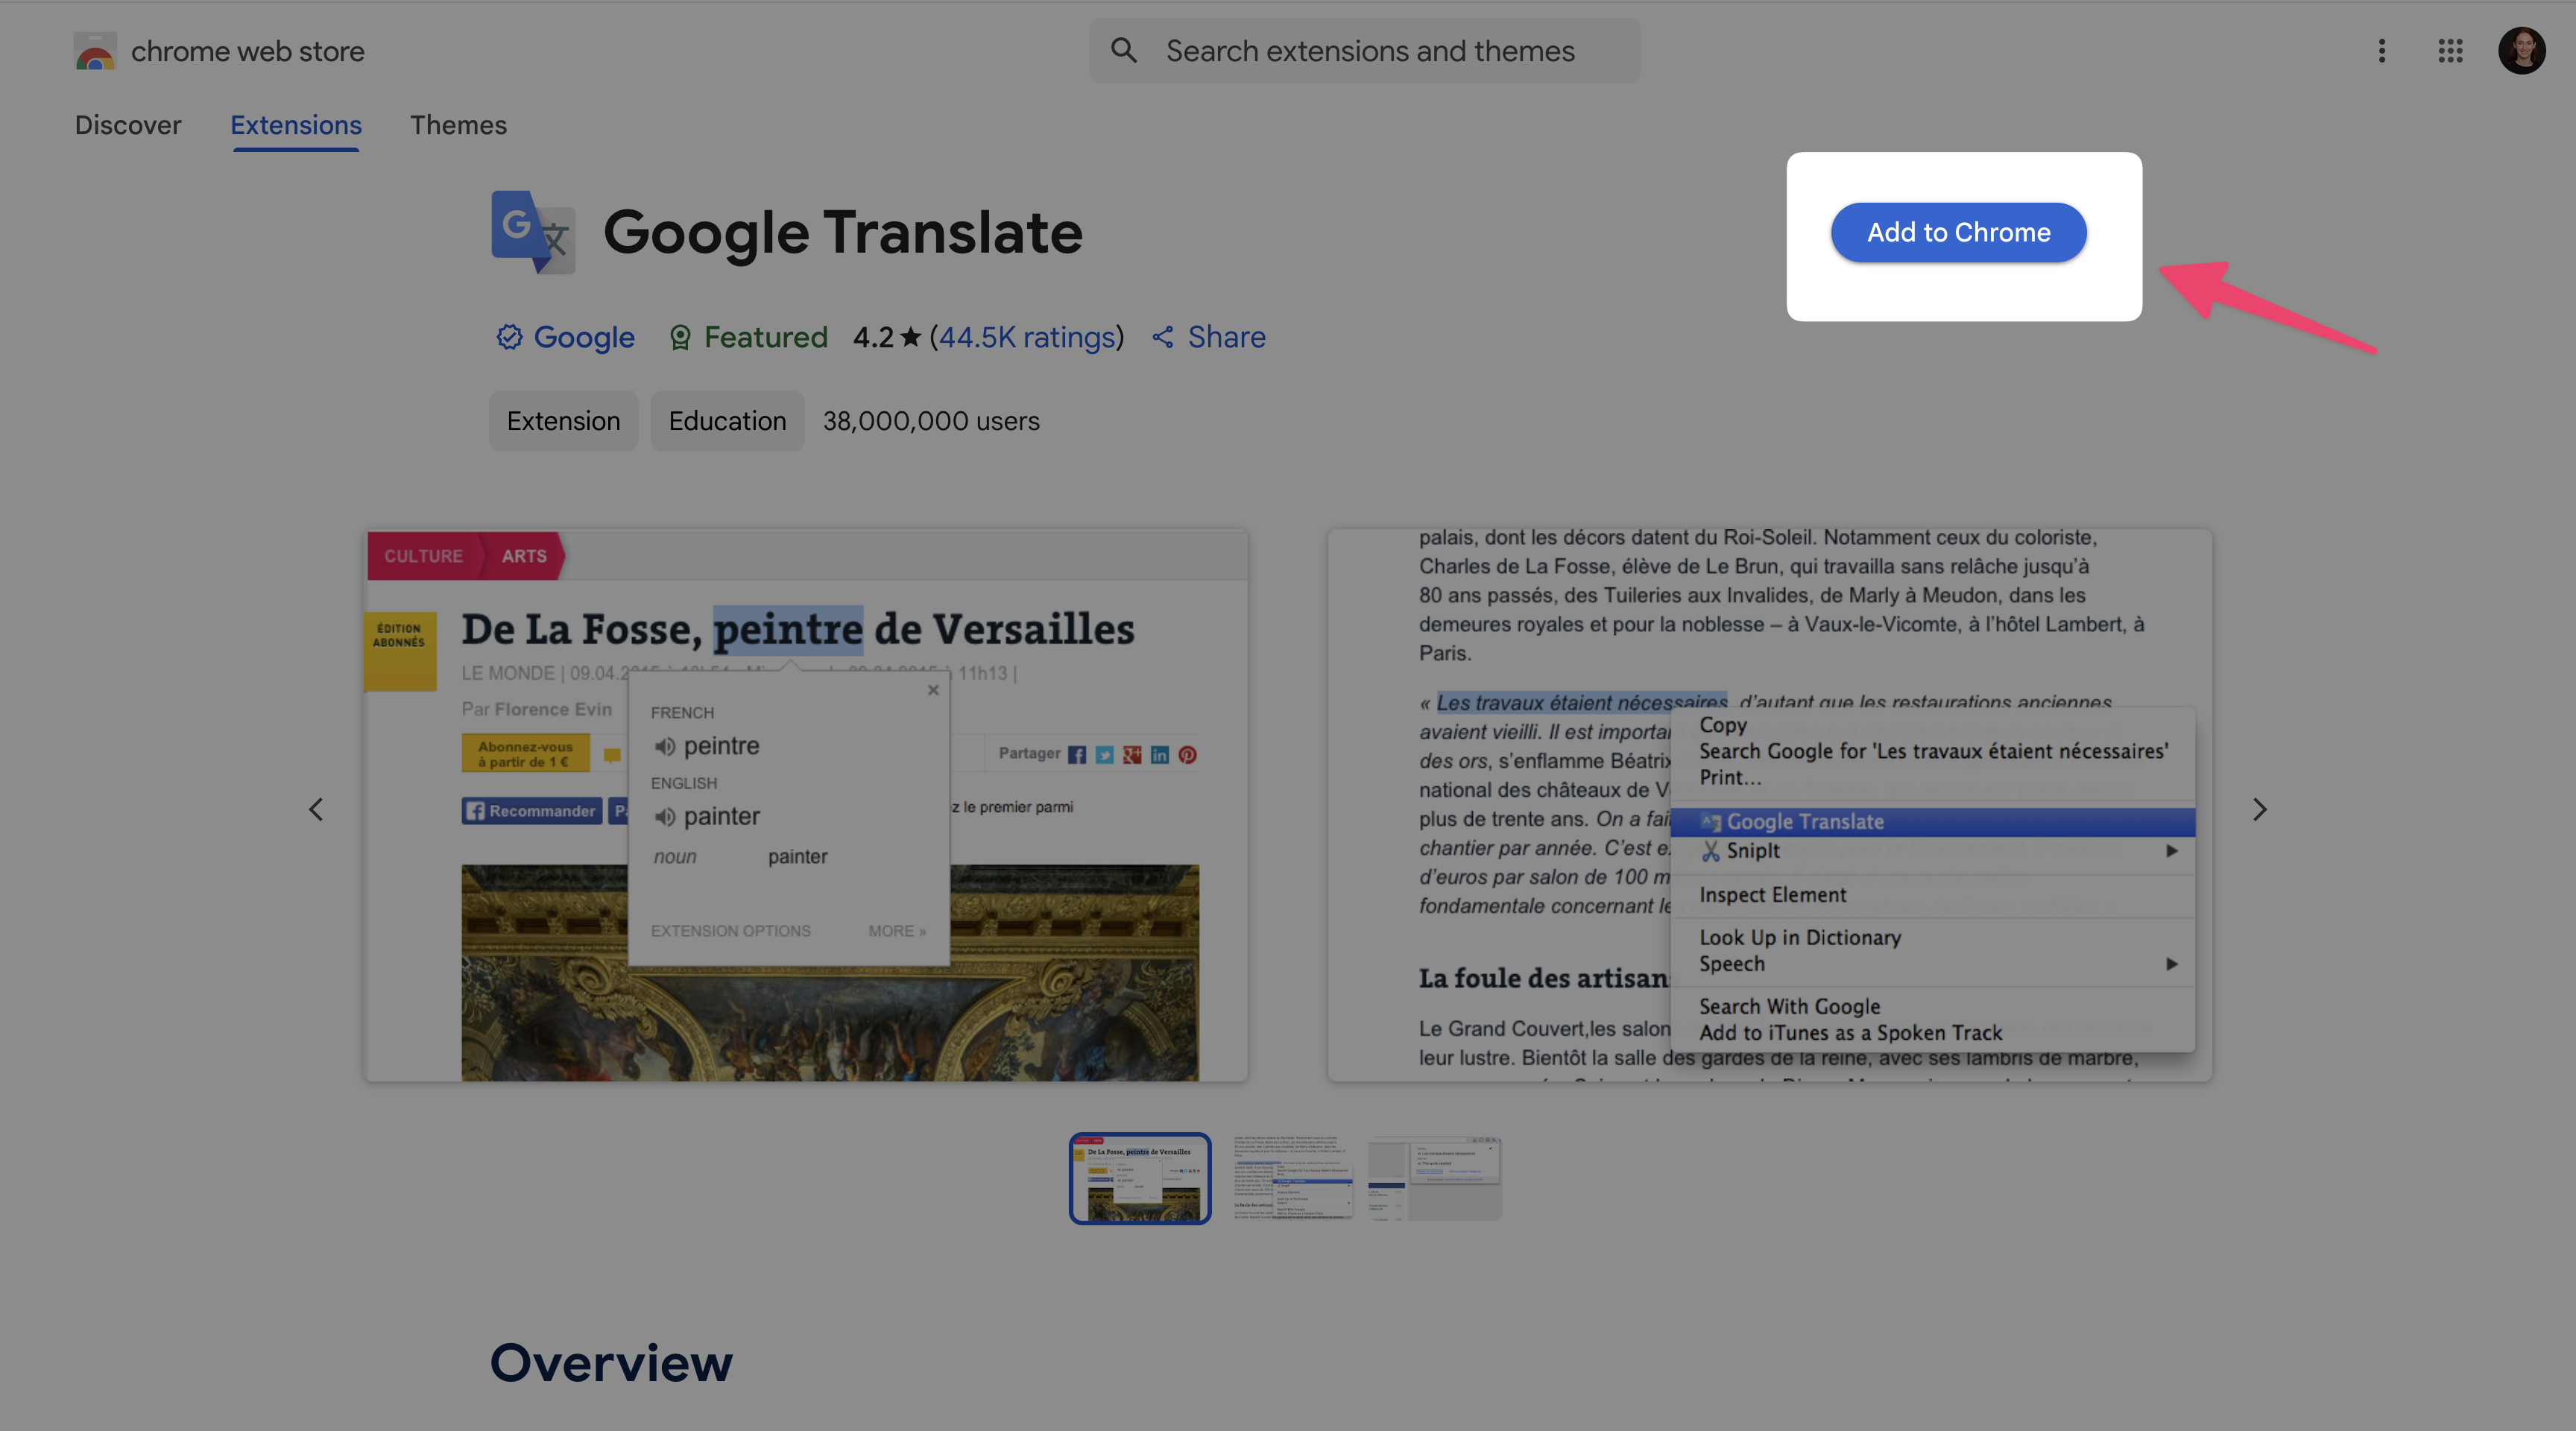Click the chrome web store title text
Viewport: 2576px width, 1431px height.
click(248, 51)
